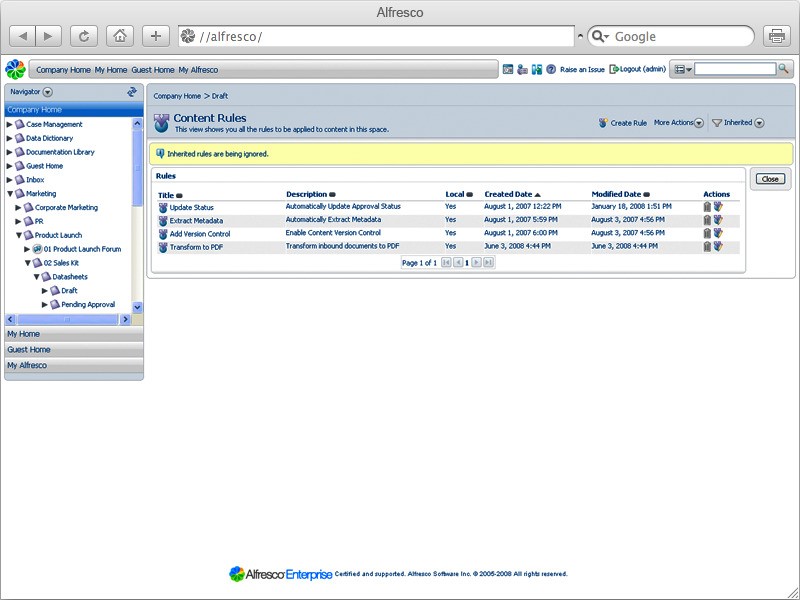This screenshot has width=800, height=600.
Task: Click the Logout (admin) icon
Action: click(x=613, y=68)
